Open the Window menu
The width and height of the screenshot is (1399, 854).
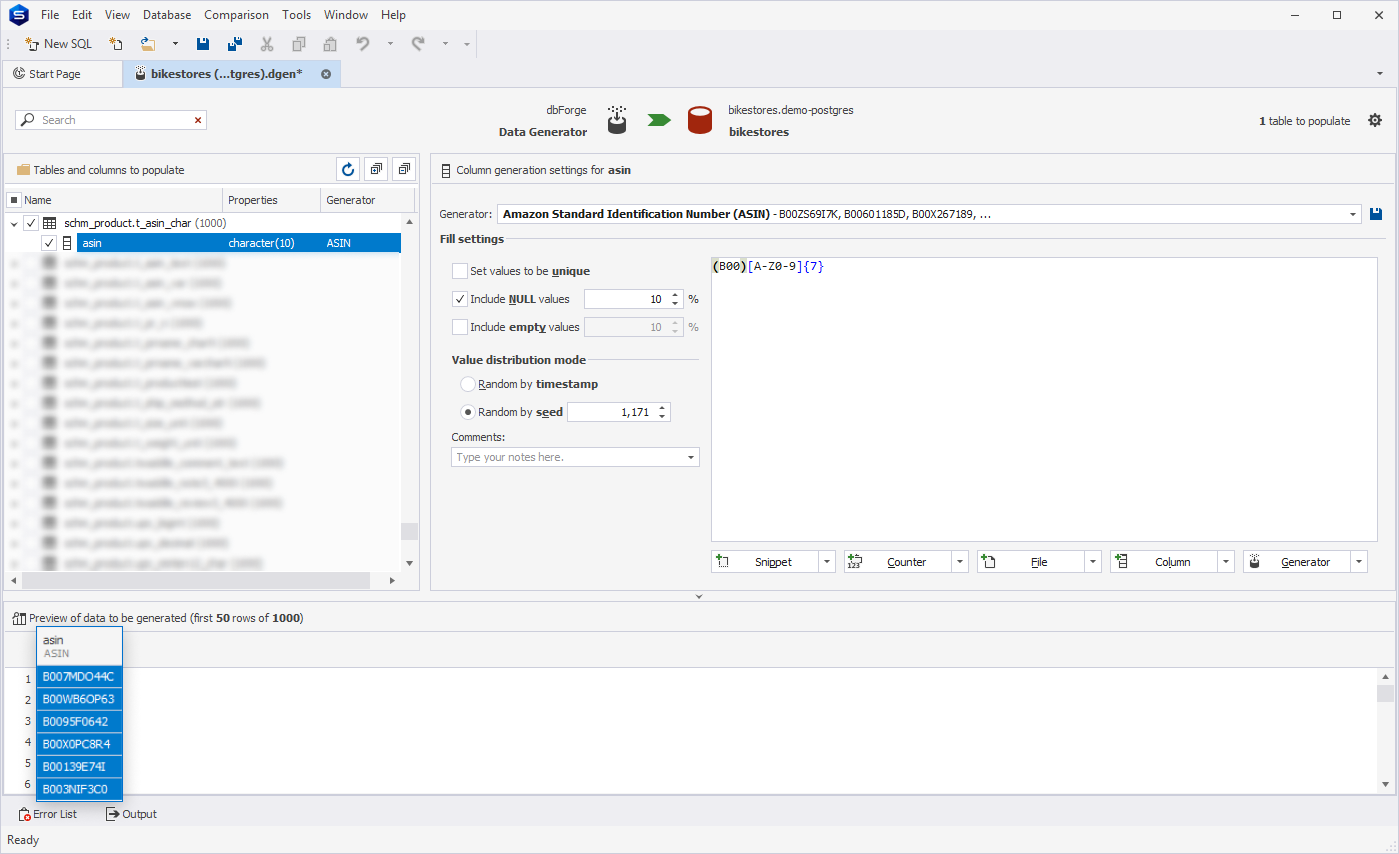tap(346, 15)
